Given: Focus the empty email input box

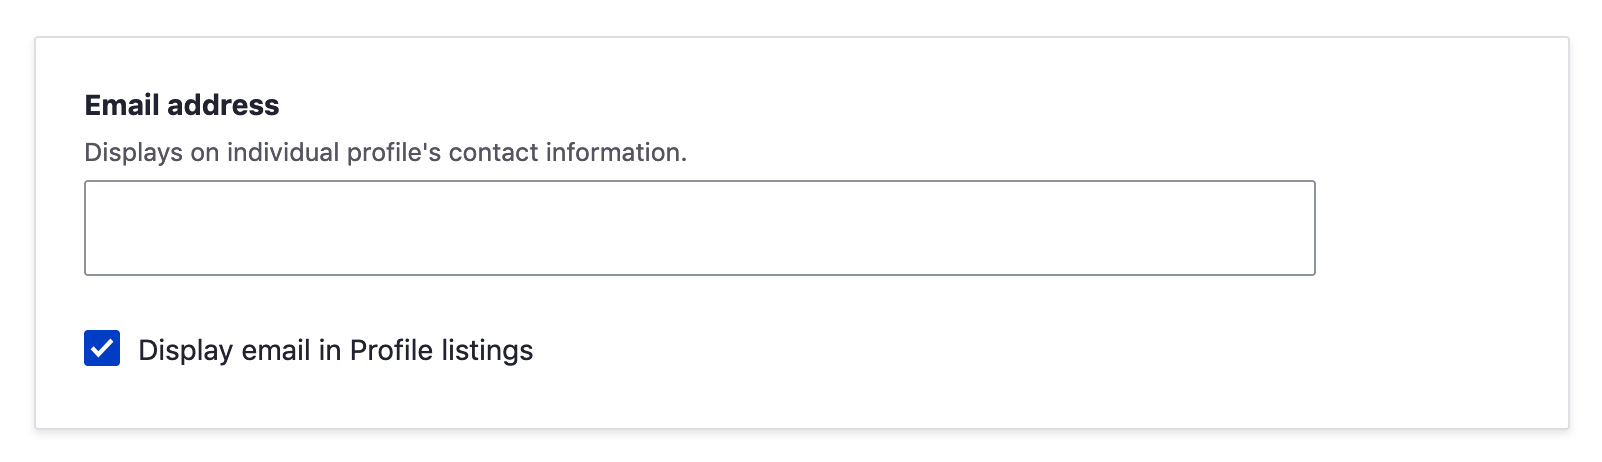Looking at the screenshot, I should pyautogui.click(x=699, y=228).
